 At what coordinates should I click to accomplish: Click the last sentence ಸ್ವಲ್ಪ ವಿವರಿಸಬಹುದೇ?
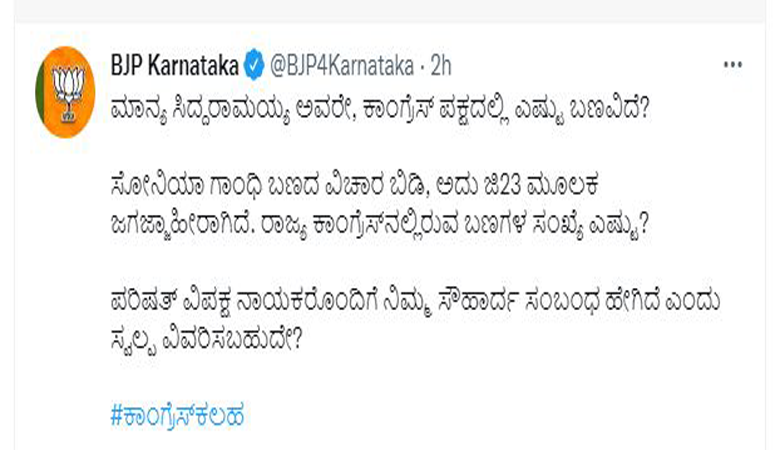pyautogui.click(x=206, y=339)
